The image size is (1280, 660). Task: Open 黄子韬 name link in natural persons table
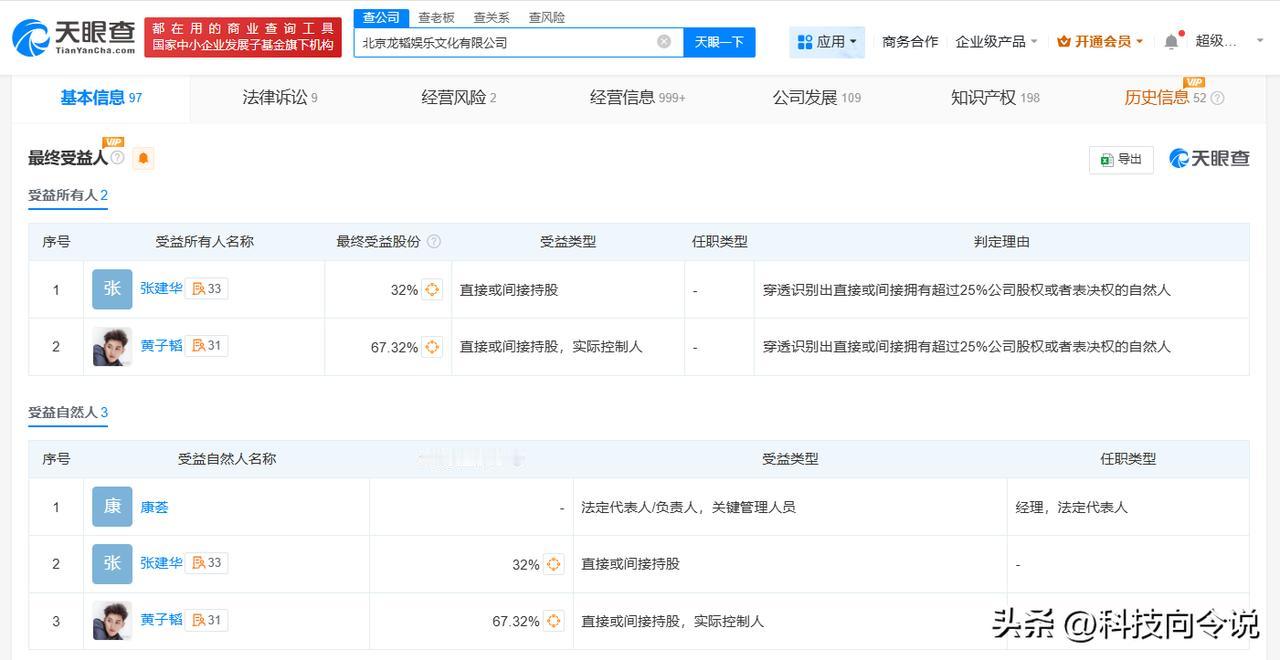161,620
